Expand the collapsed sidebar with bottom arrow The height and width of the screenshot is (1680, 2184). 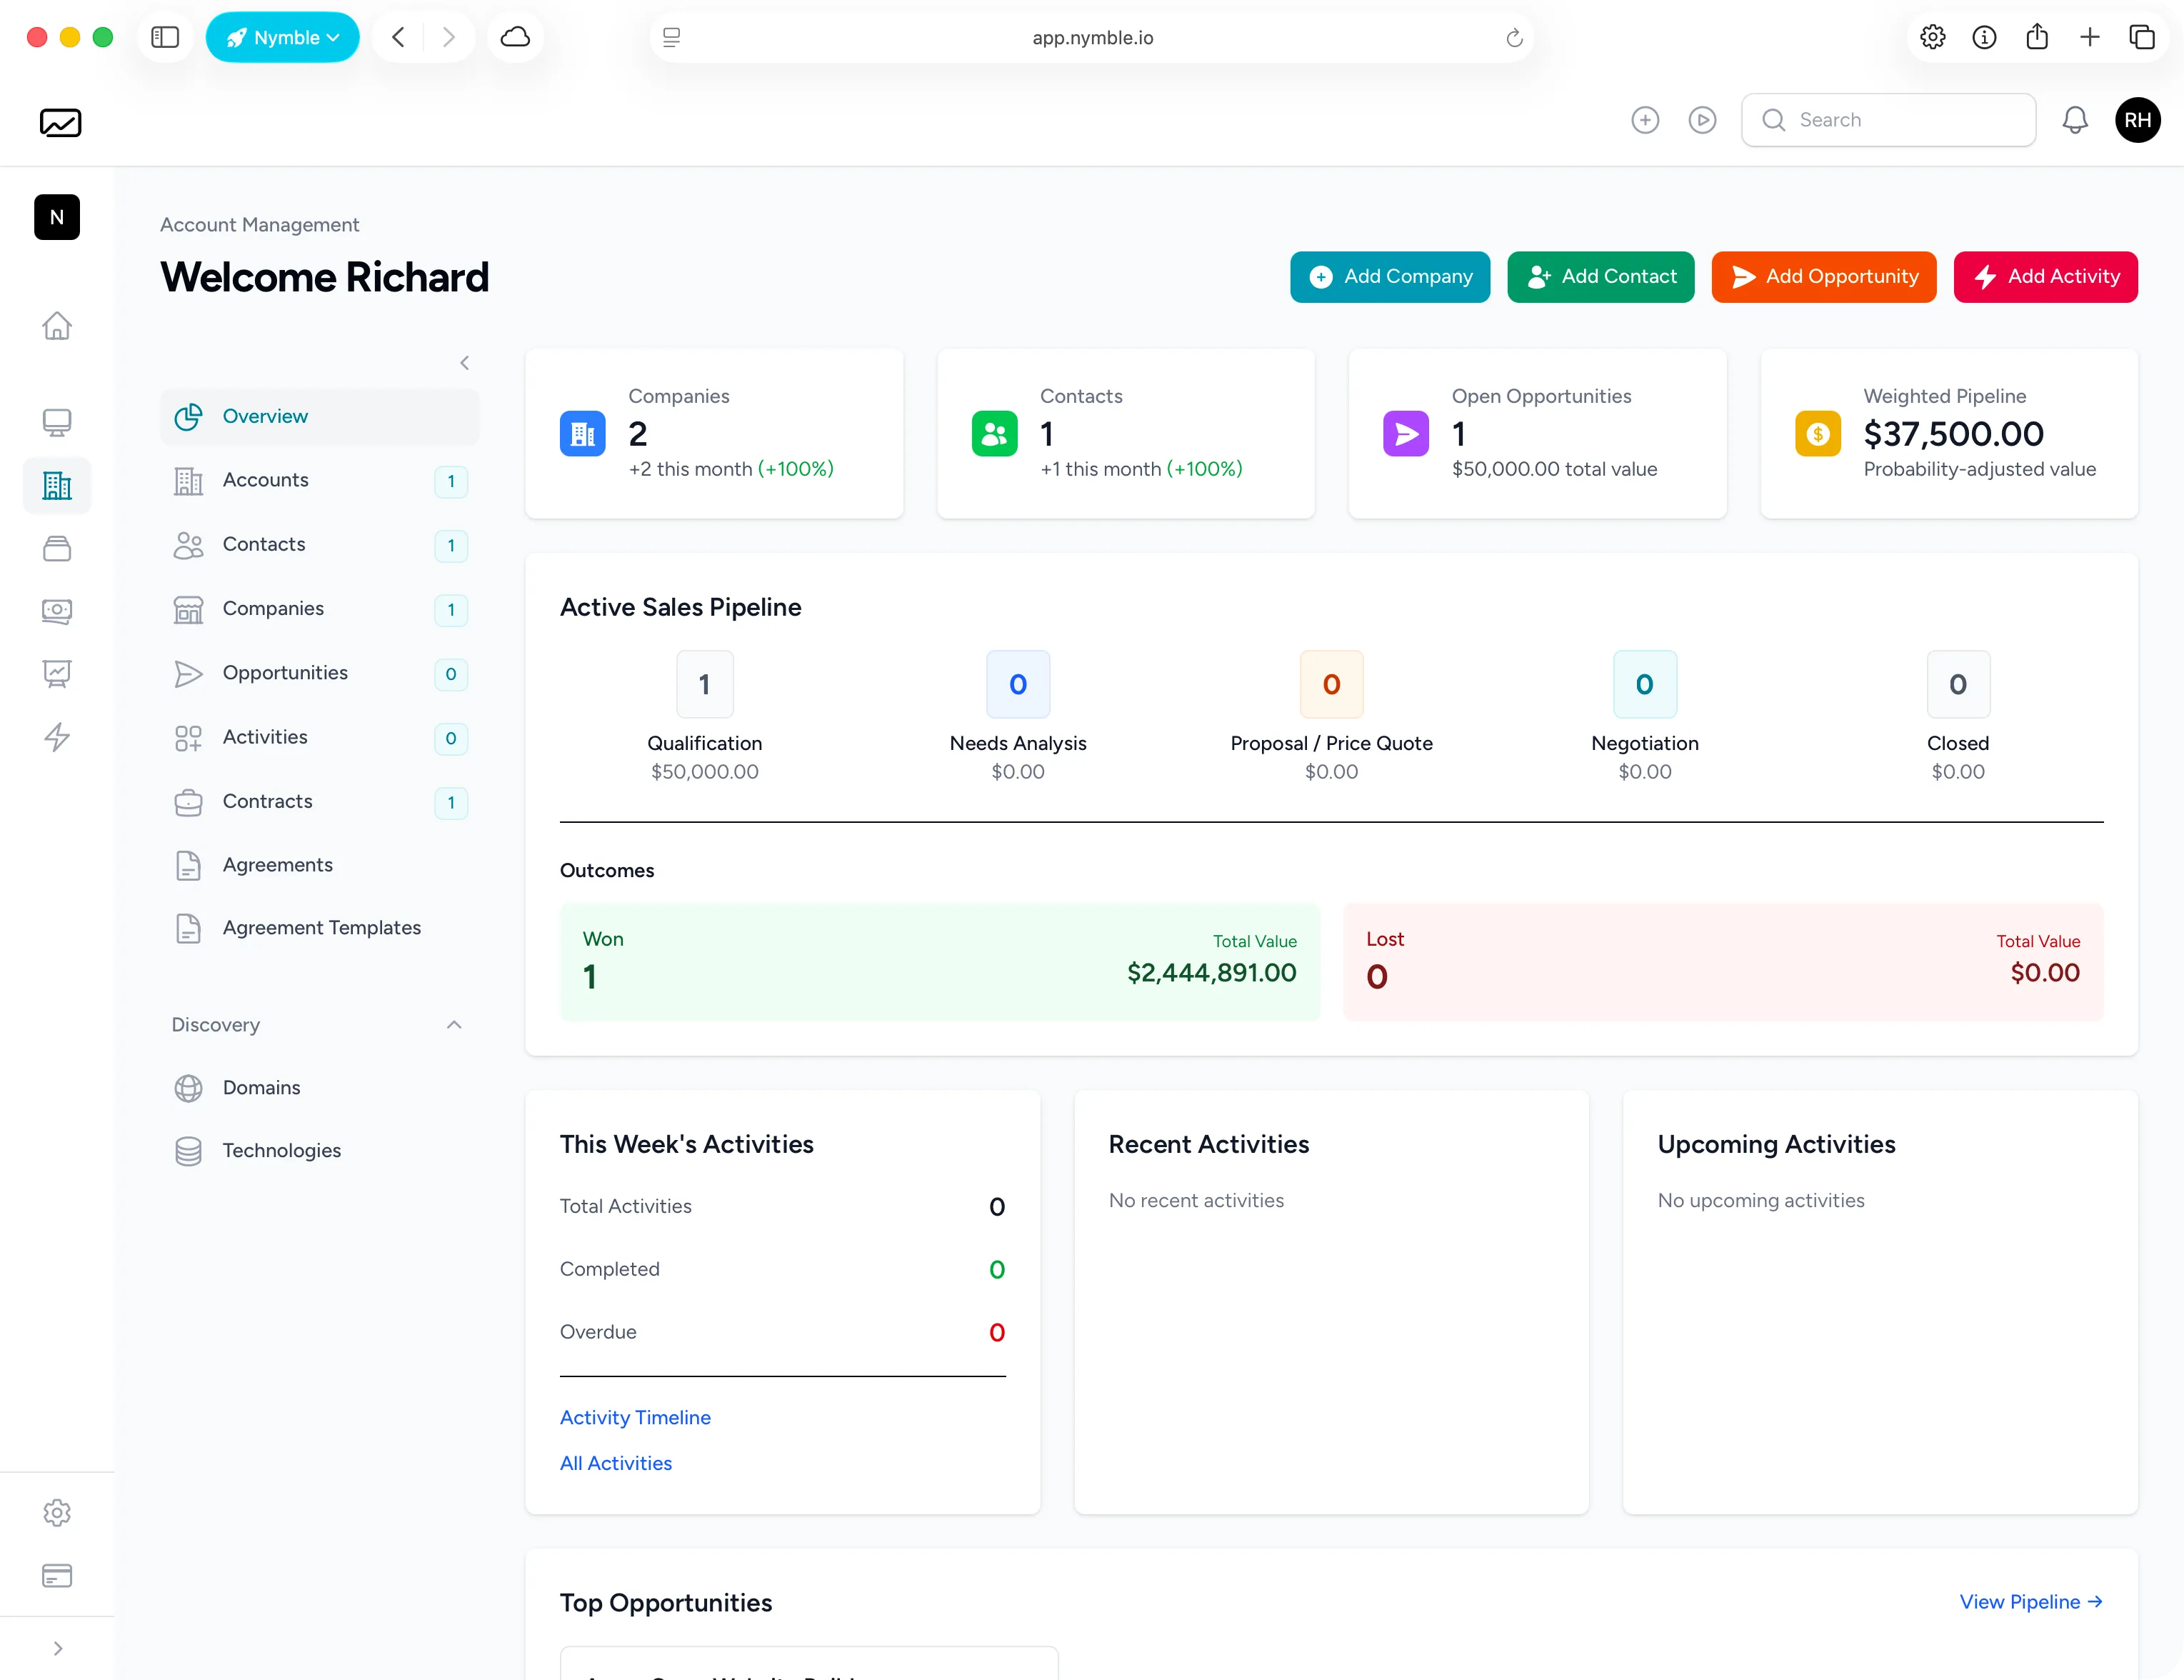[57, 1647]
